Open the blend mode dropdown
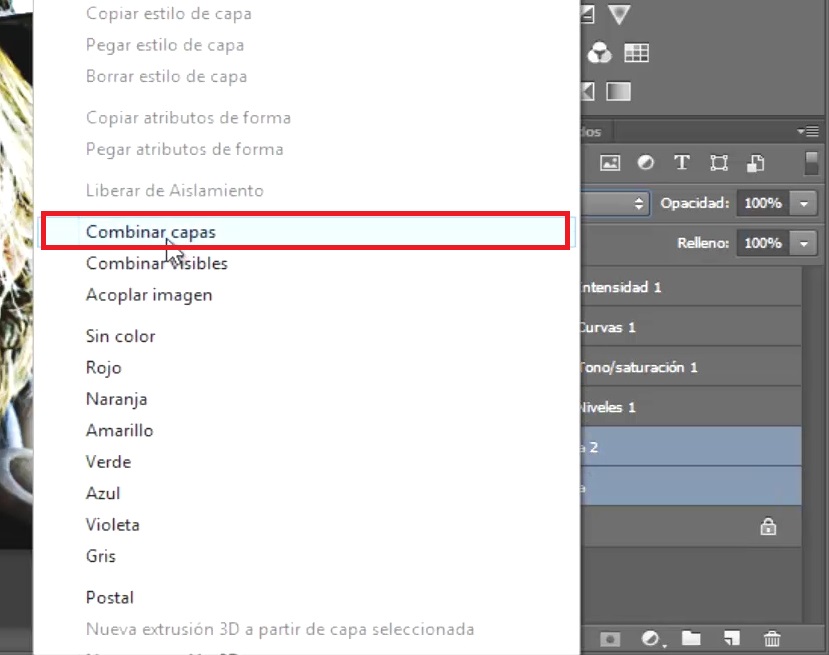This screenshot has width=829, height=655. point(615,203)
